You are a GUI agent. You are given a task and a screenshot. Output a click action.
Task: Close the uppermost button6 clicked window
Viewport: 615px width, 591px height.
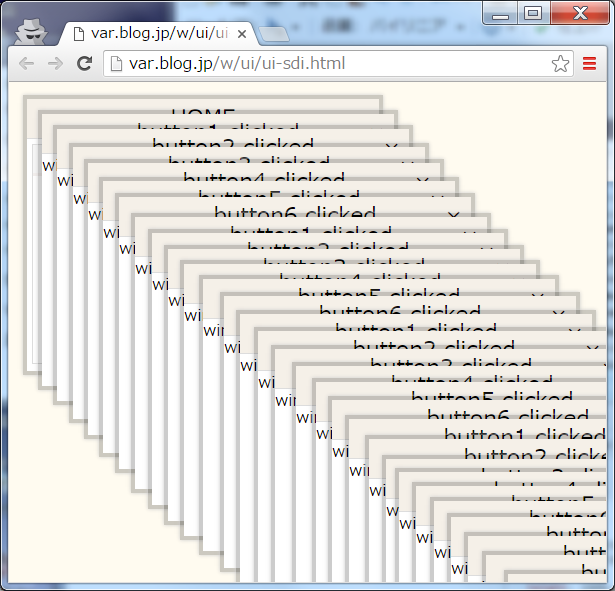point(453,214)
